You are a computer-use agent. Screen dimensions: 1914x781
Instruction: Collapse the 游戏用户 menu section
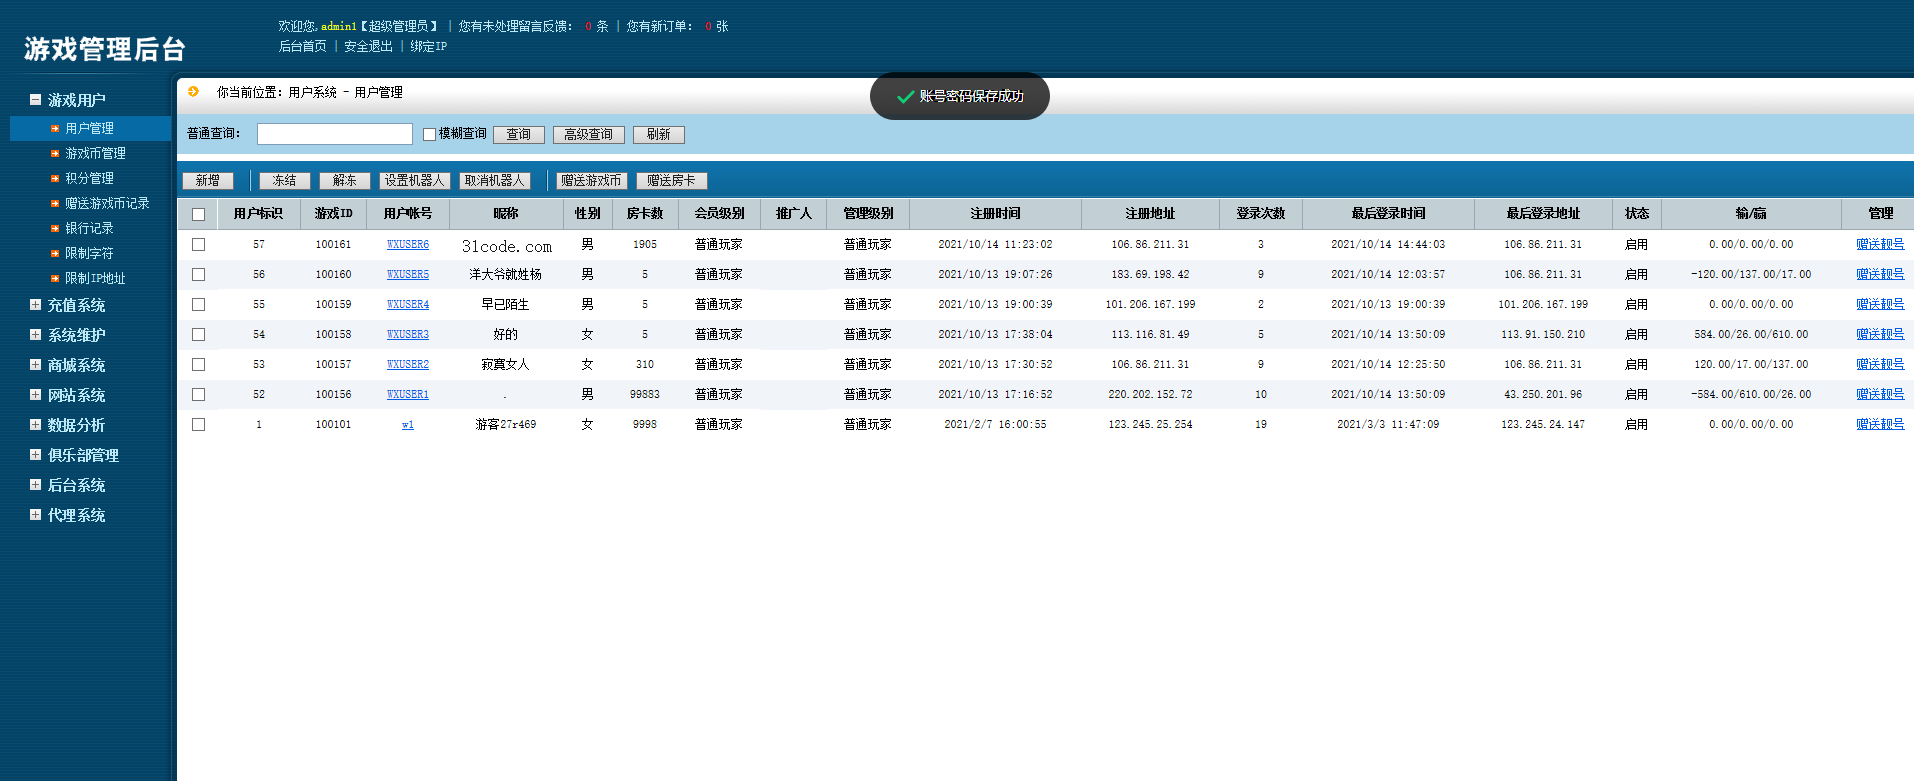[x=35, y=100]
